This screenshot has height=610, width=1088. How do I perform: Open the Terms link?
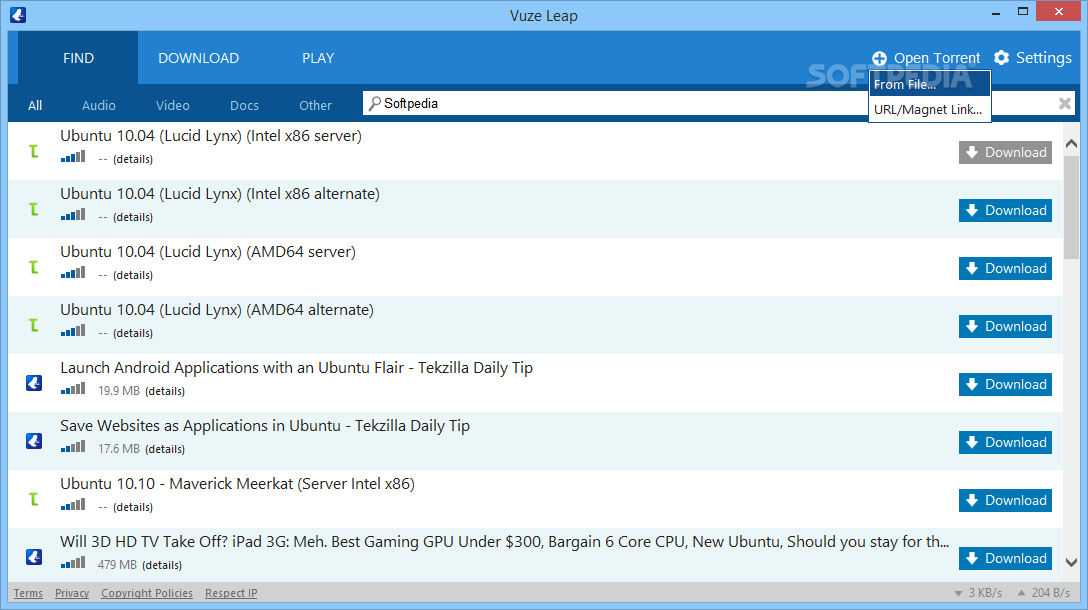pos(28,593)
